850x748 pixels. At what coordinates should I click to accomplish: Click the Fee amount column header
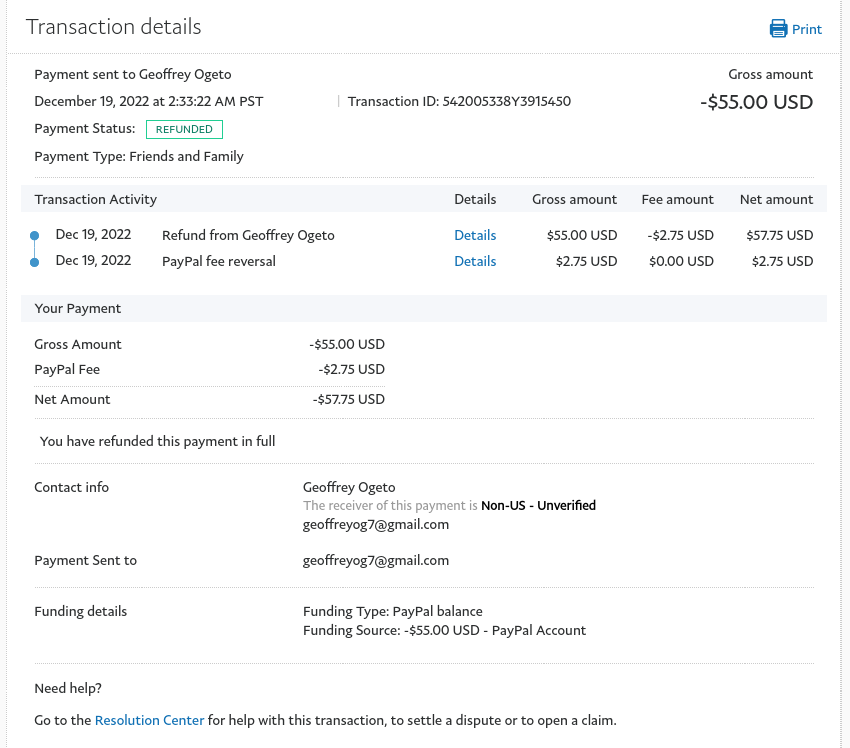click(677, 199)
